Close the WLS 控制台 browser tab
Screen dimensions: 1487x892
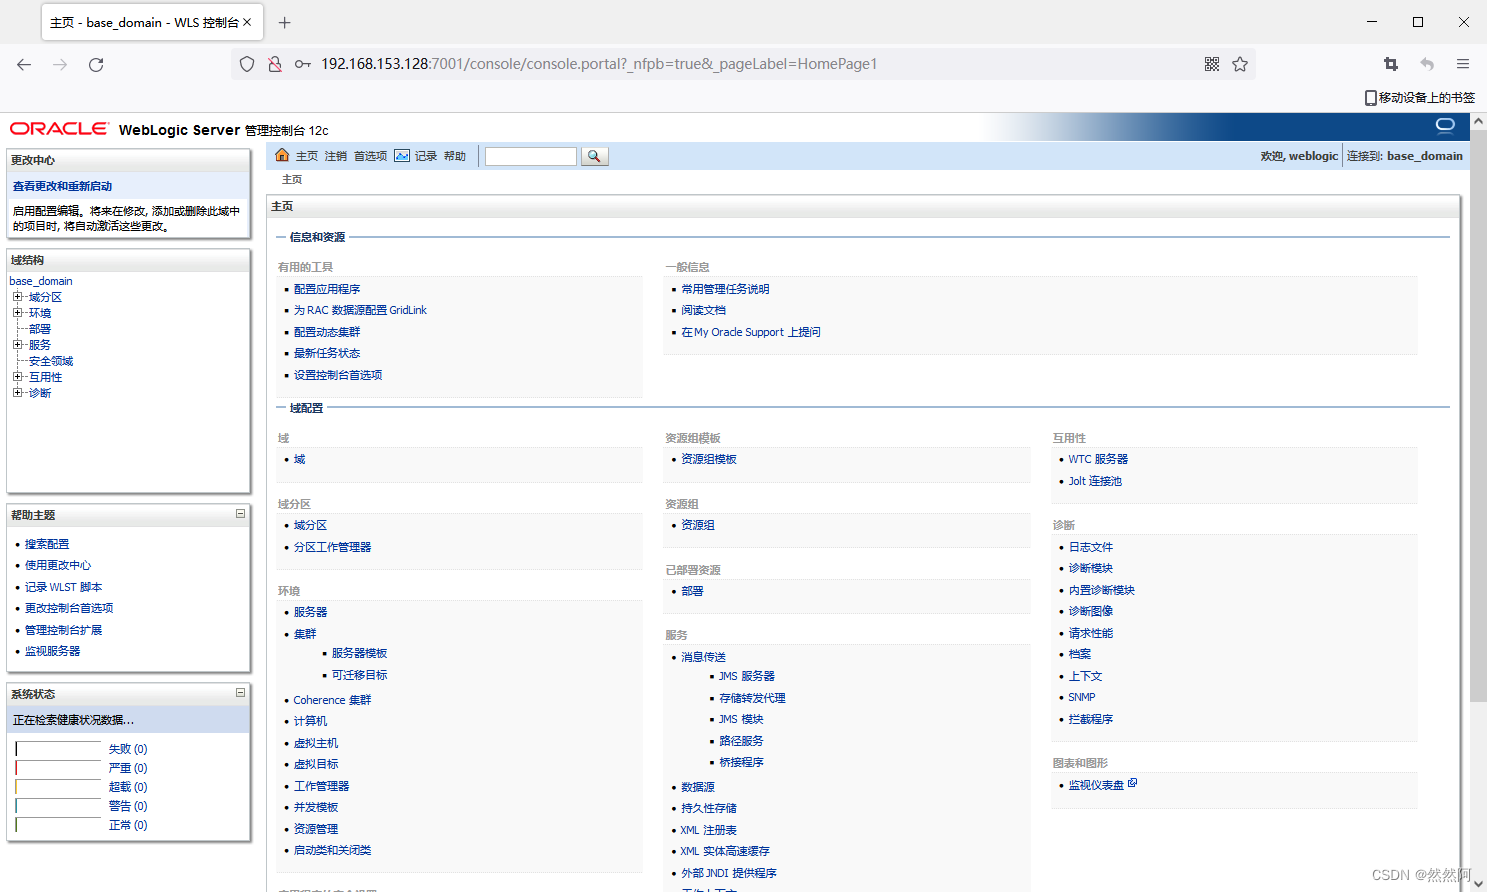coord(247,22)
